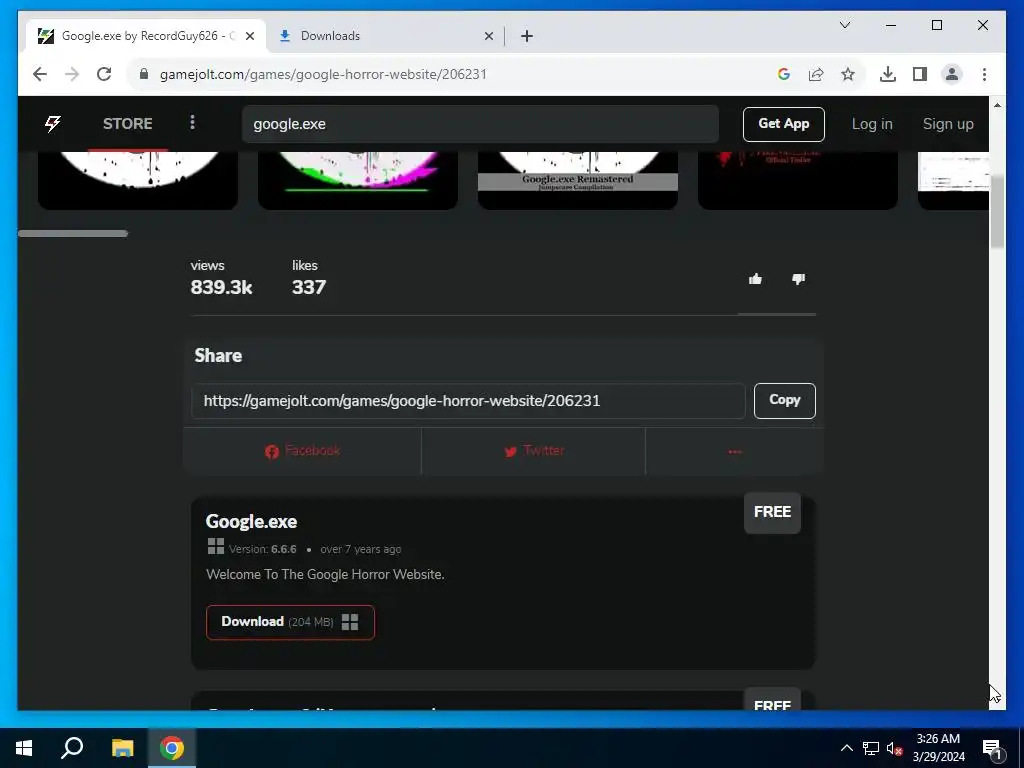Click the page scrollbar up arrow
The width and height of the screenshot is (1024, 768).
[997, 104]
